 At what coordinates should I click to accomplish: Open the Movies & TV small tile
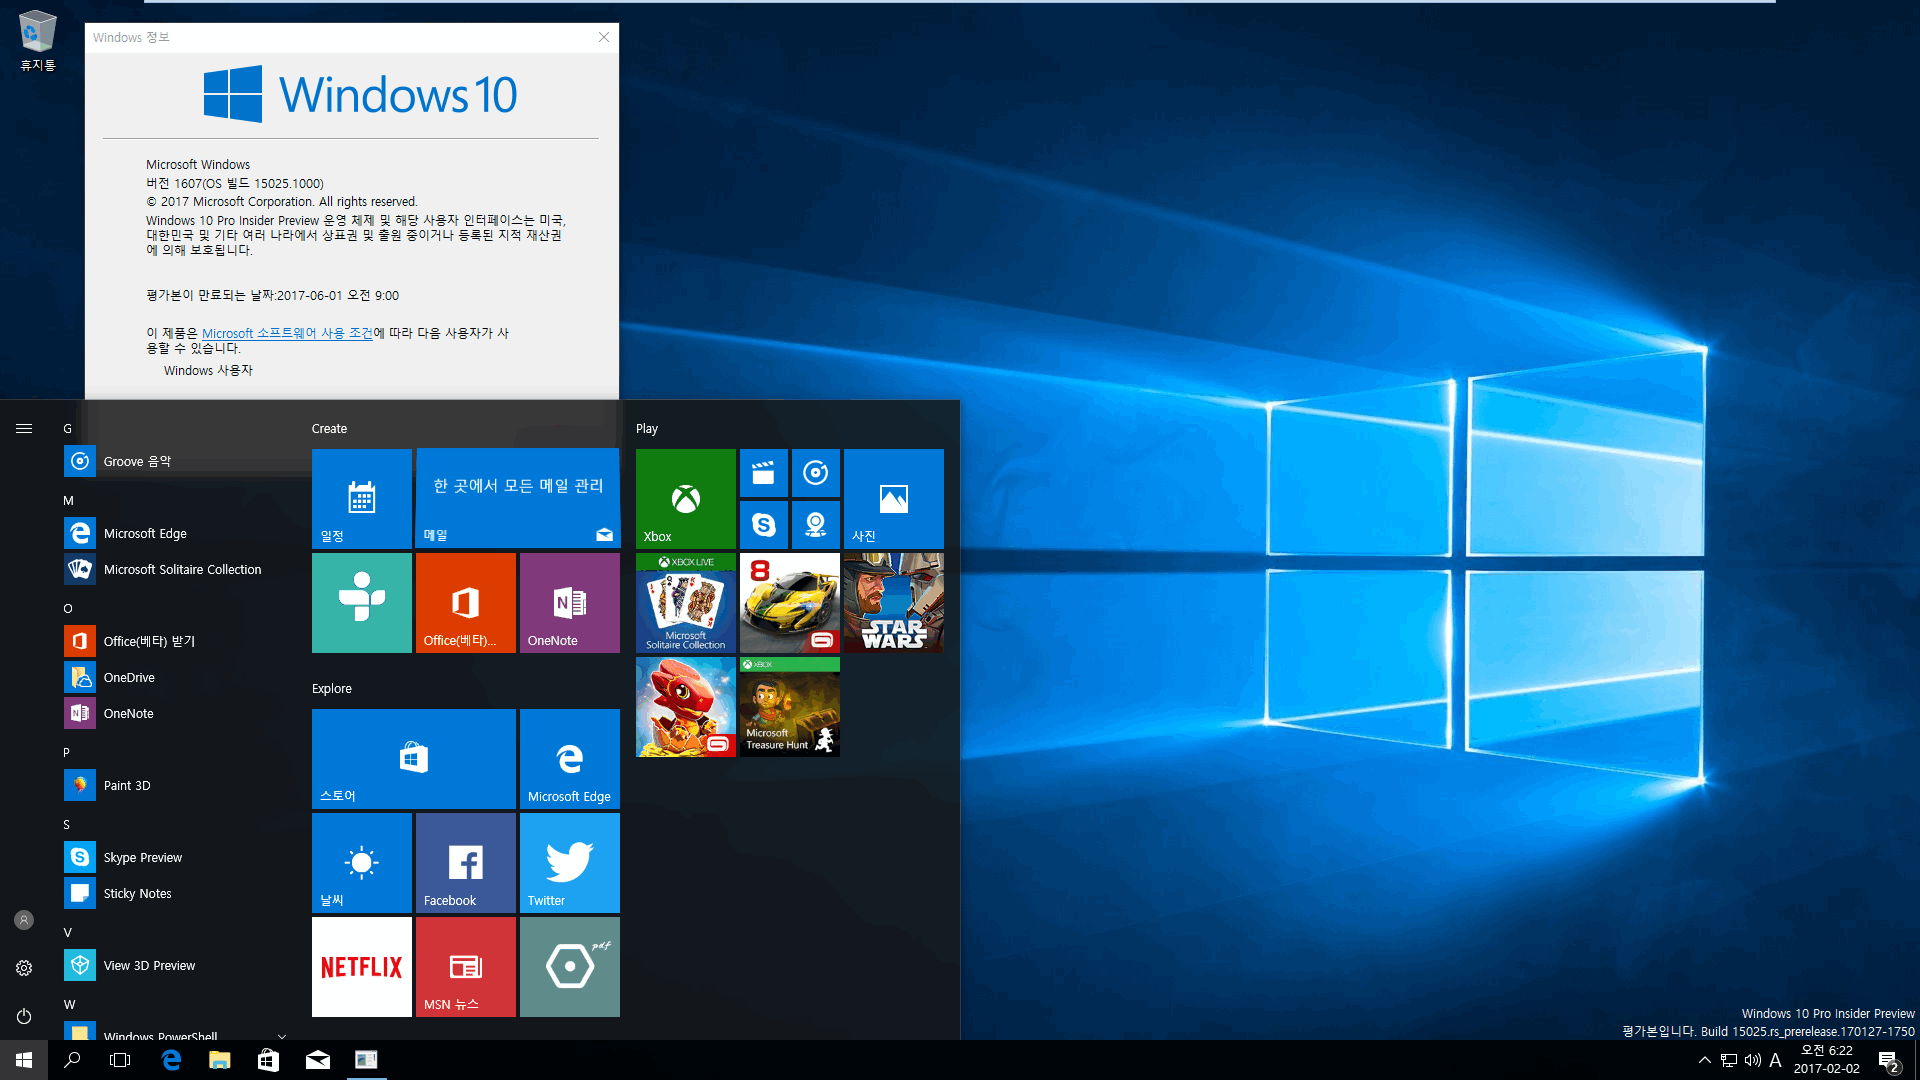click(x=764, y=473)
